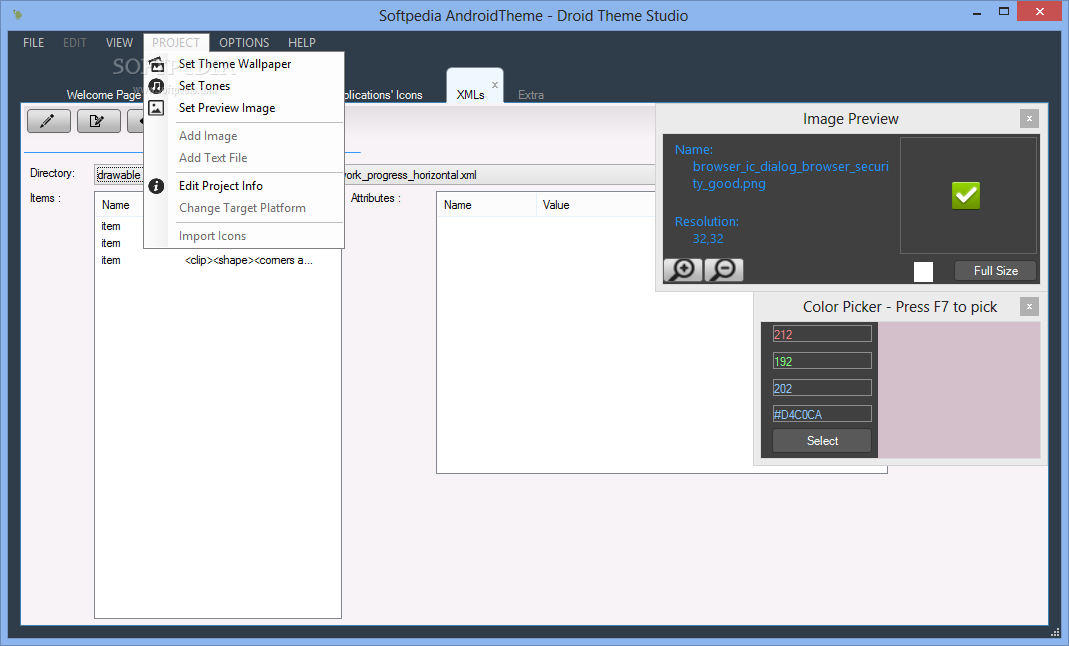Close the XMLs tab

pyautogui.click(x=495, y=85)
